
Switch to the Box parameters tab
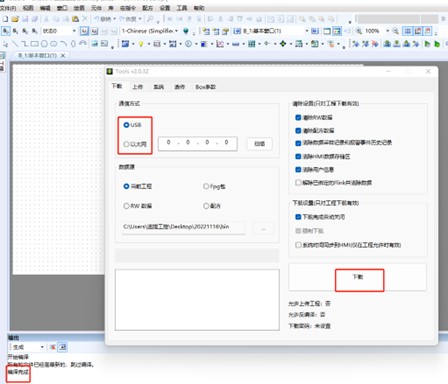click(205, 87)
